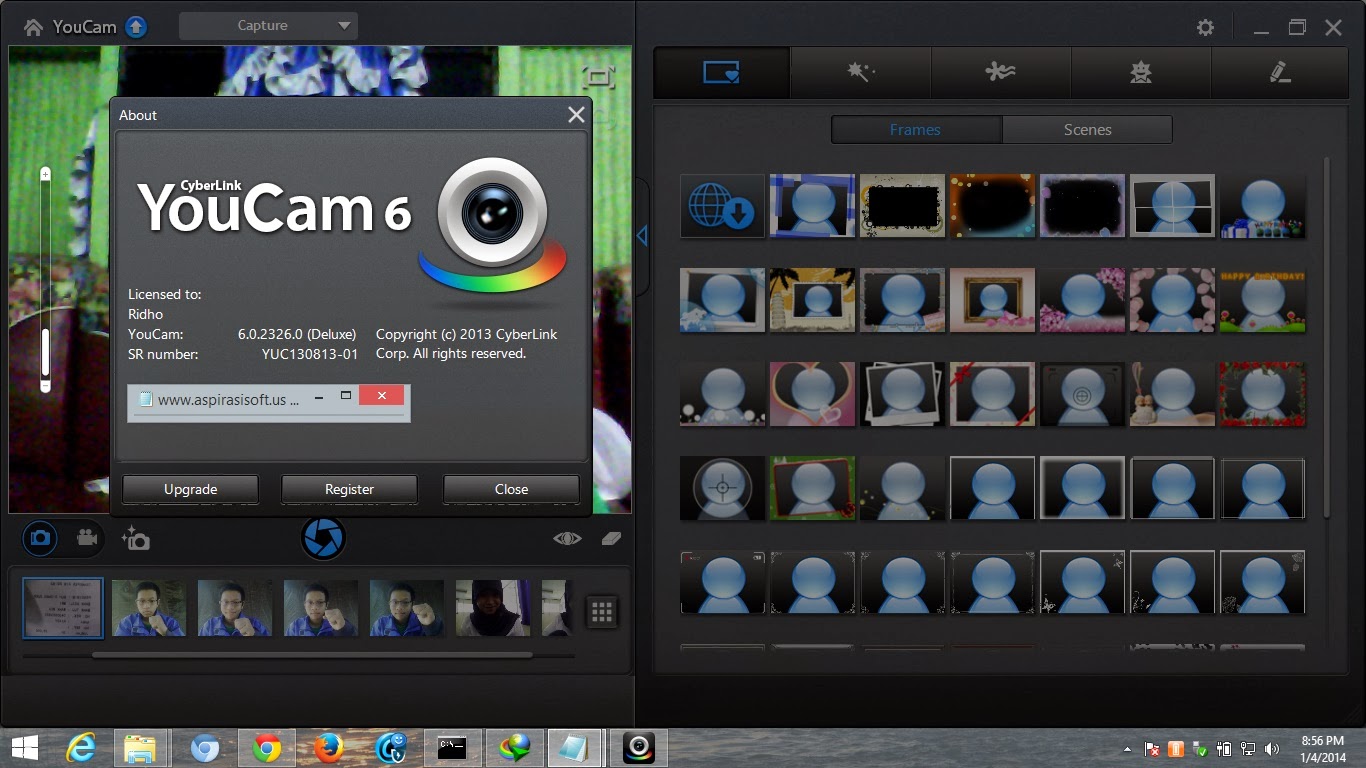Switch to the Scenes tab
The width and height of the screenshot is (1366, 768).
[1087, 130]
